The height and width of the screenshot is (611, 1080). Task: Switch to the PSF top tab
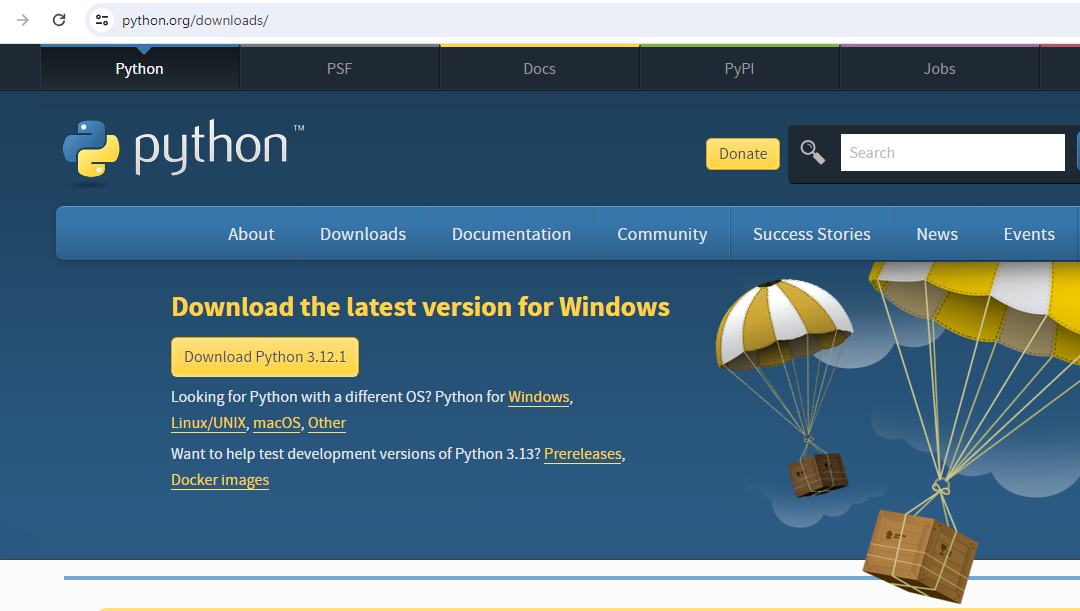(339, 69)
